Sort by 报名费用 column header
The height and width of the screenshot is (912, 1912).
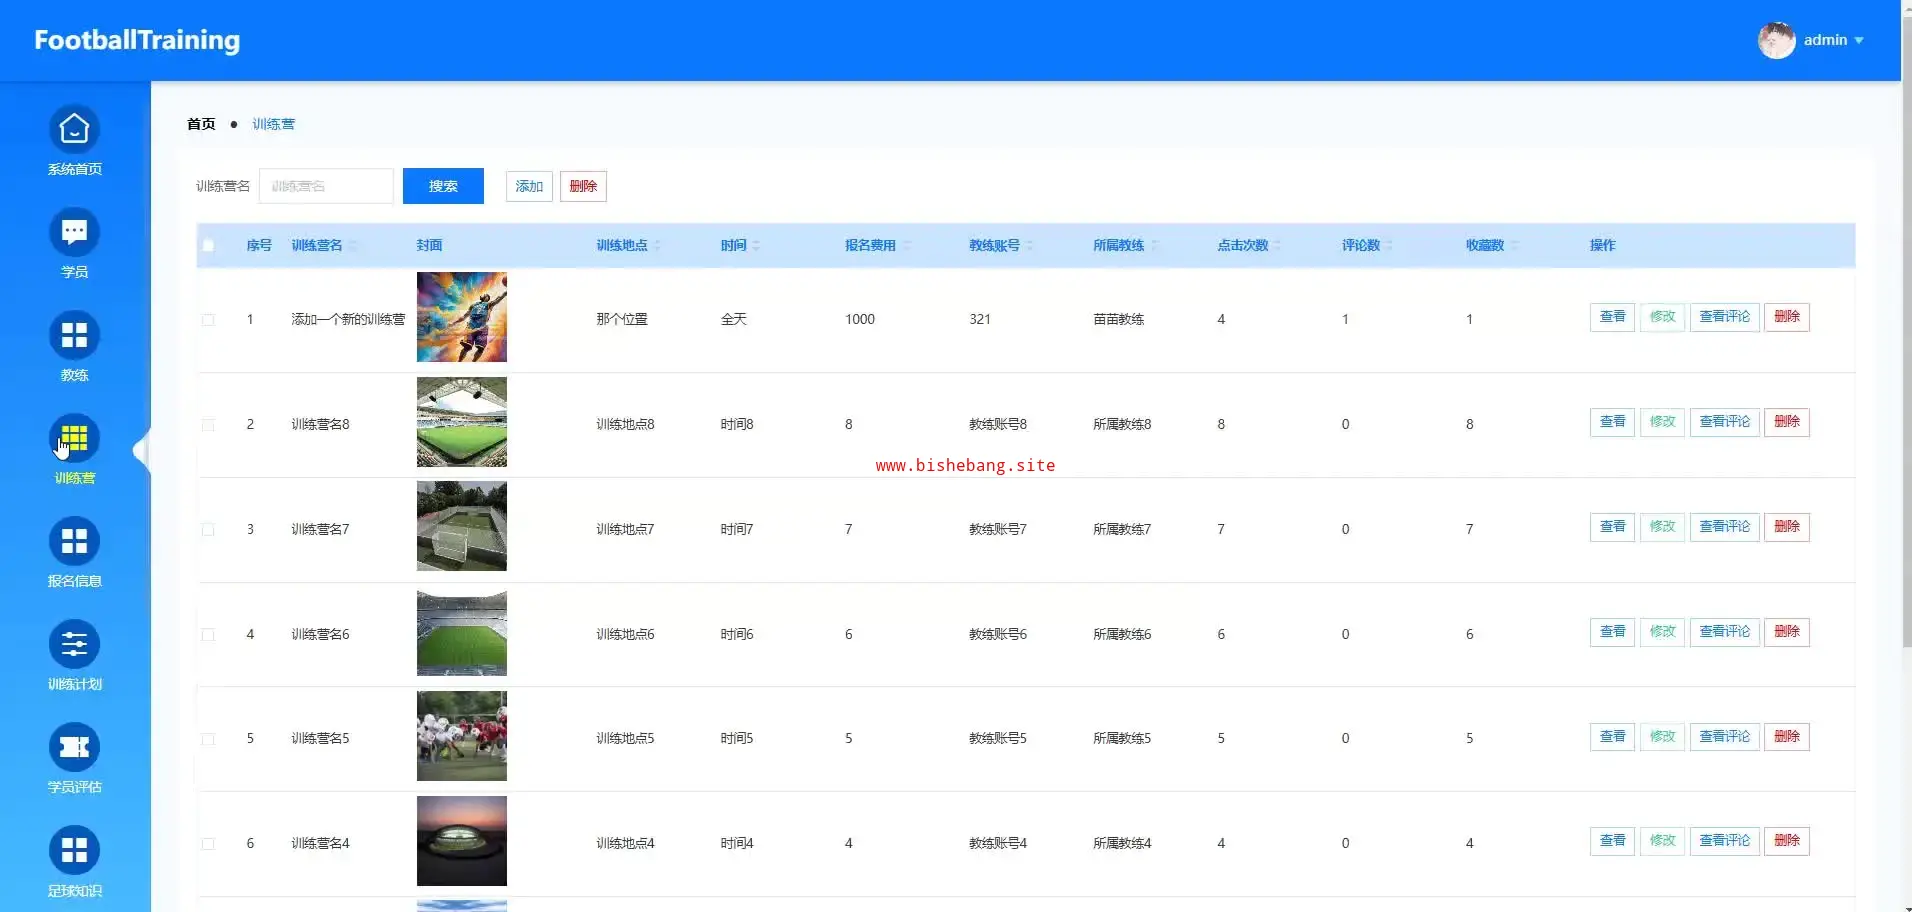(870, 246)
